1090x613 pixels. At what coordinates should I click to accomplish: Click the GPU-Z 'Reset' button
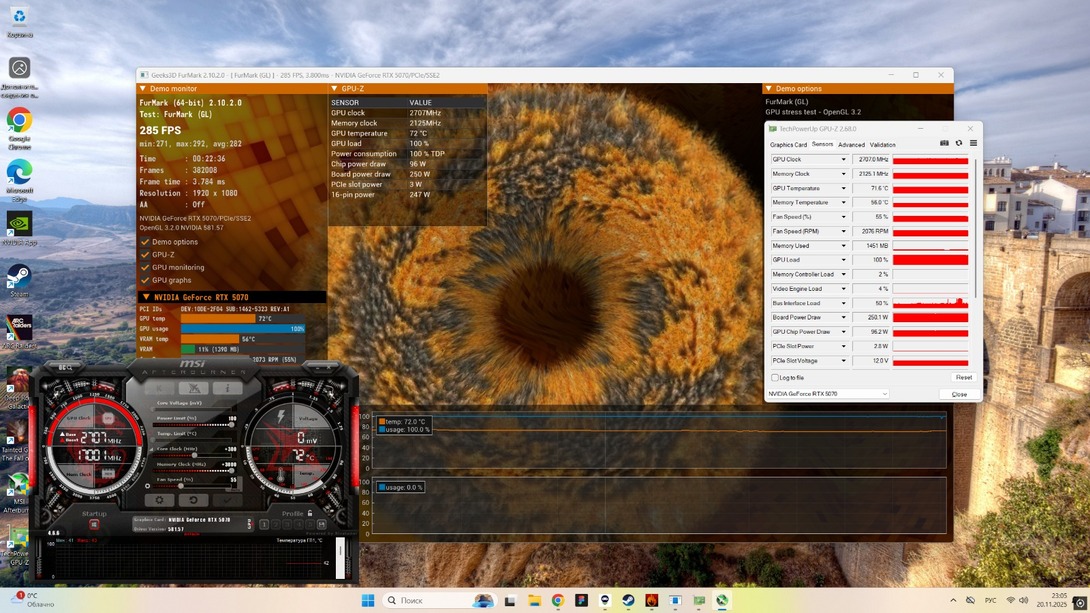(x=963, y=377)
